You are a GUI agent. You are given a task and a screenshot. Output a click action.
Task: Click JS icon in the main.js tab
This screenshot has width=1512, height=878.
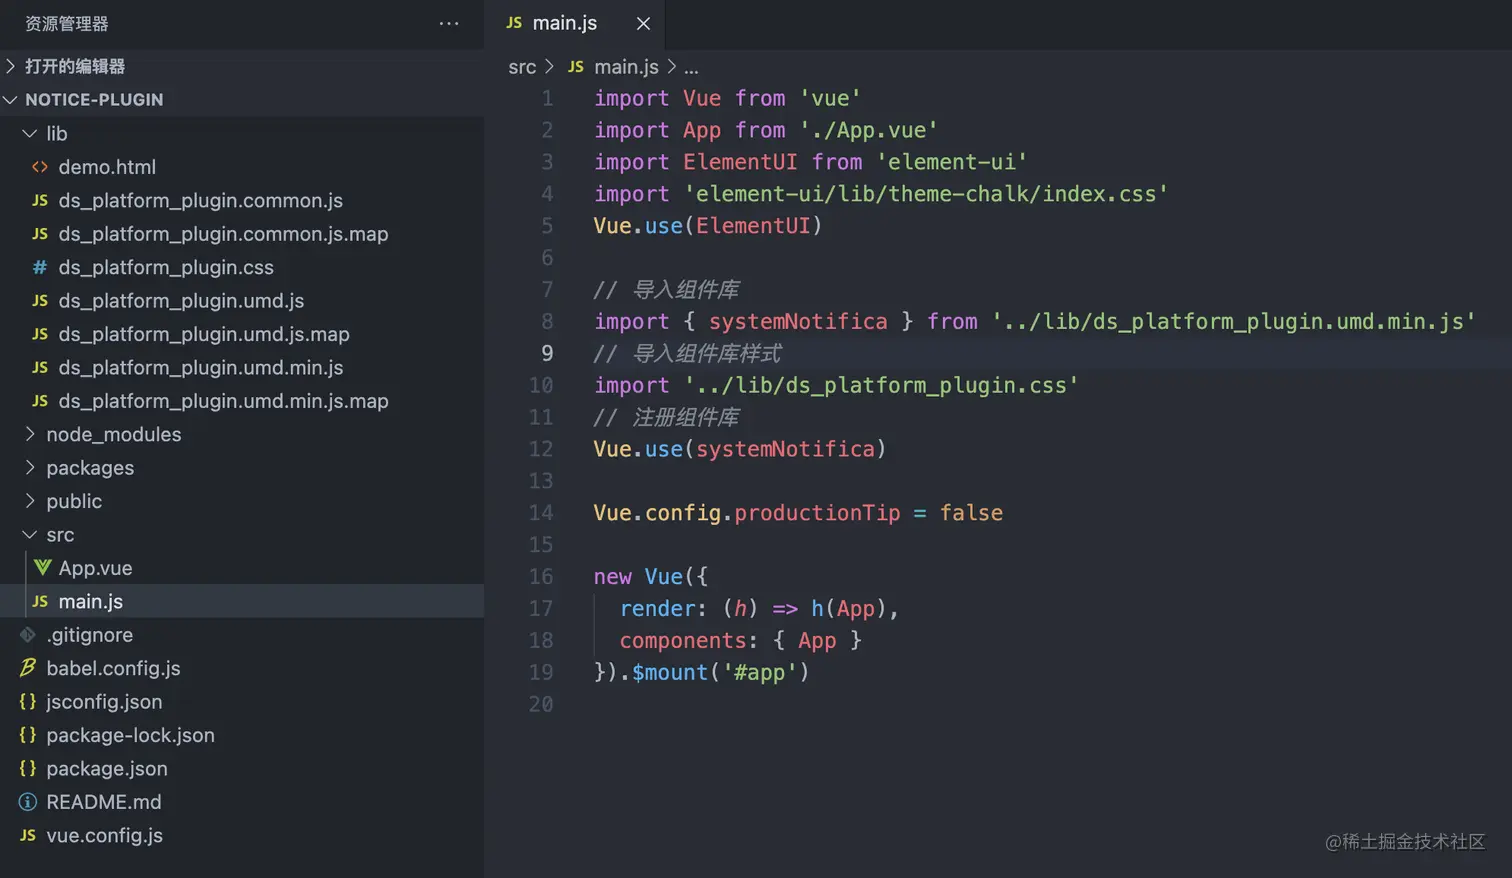(x=514, y=23)
